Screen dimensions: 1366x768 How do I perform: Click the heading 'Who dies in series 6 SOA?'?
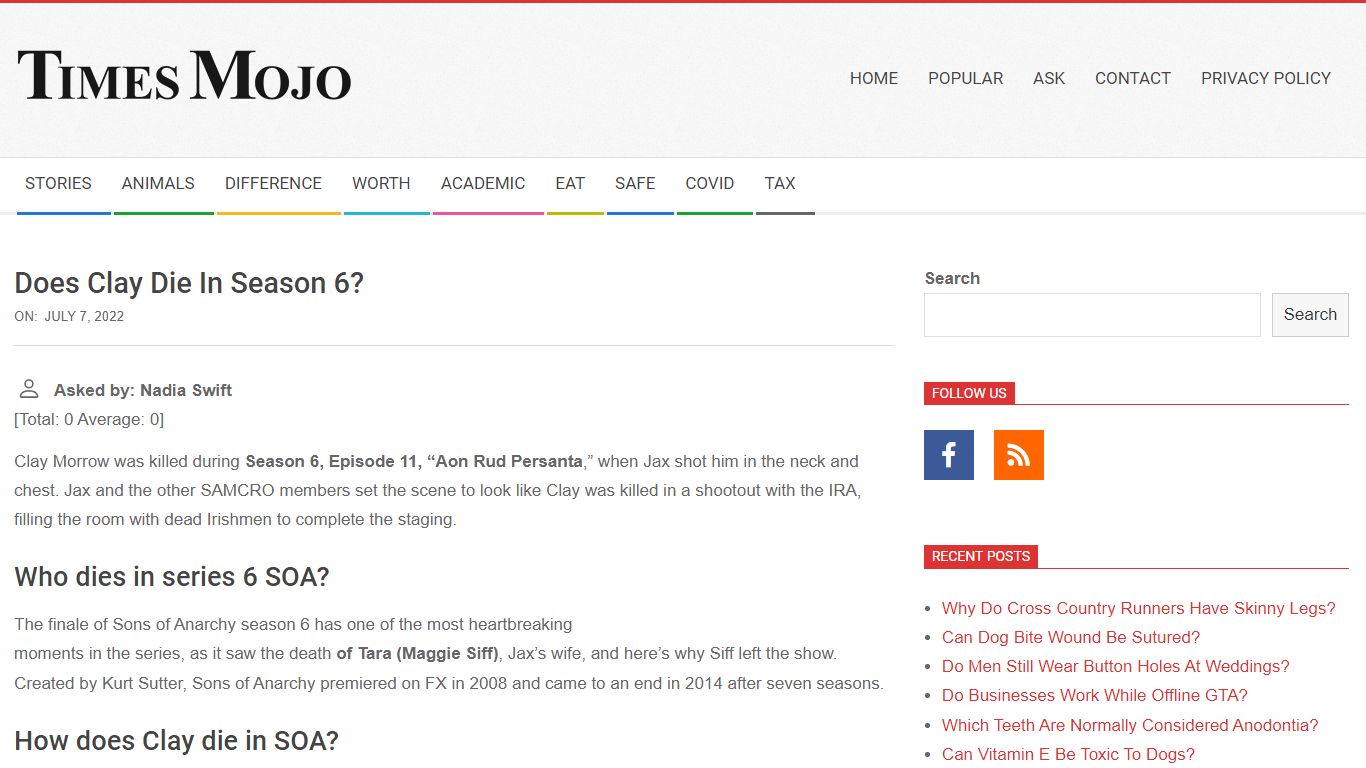(172, 577)
